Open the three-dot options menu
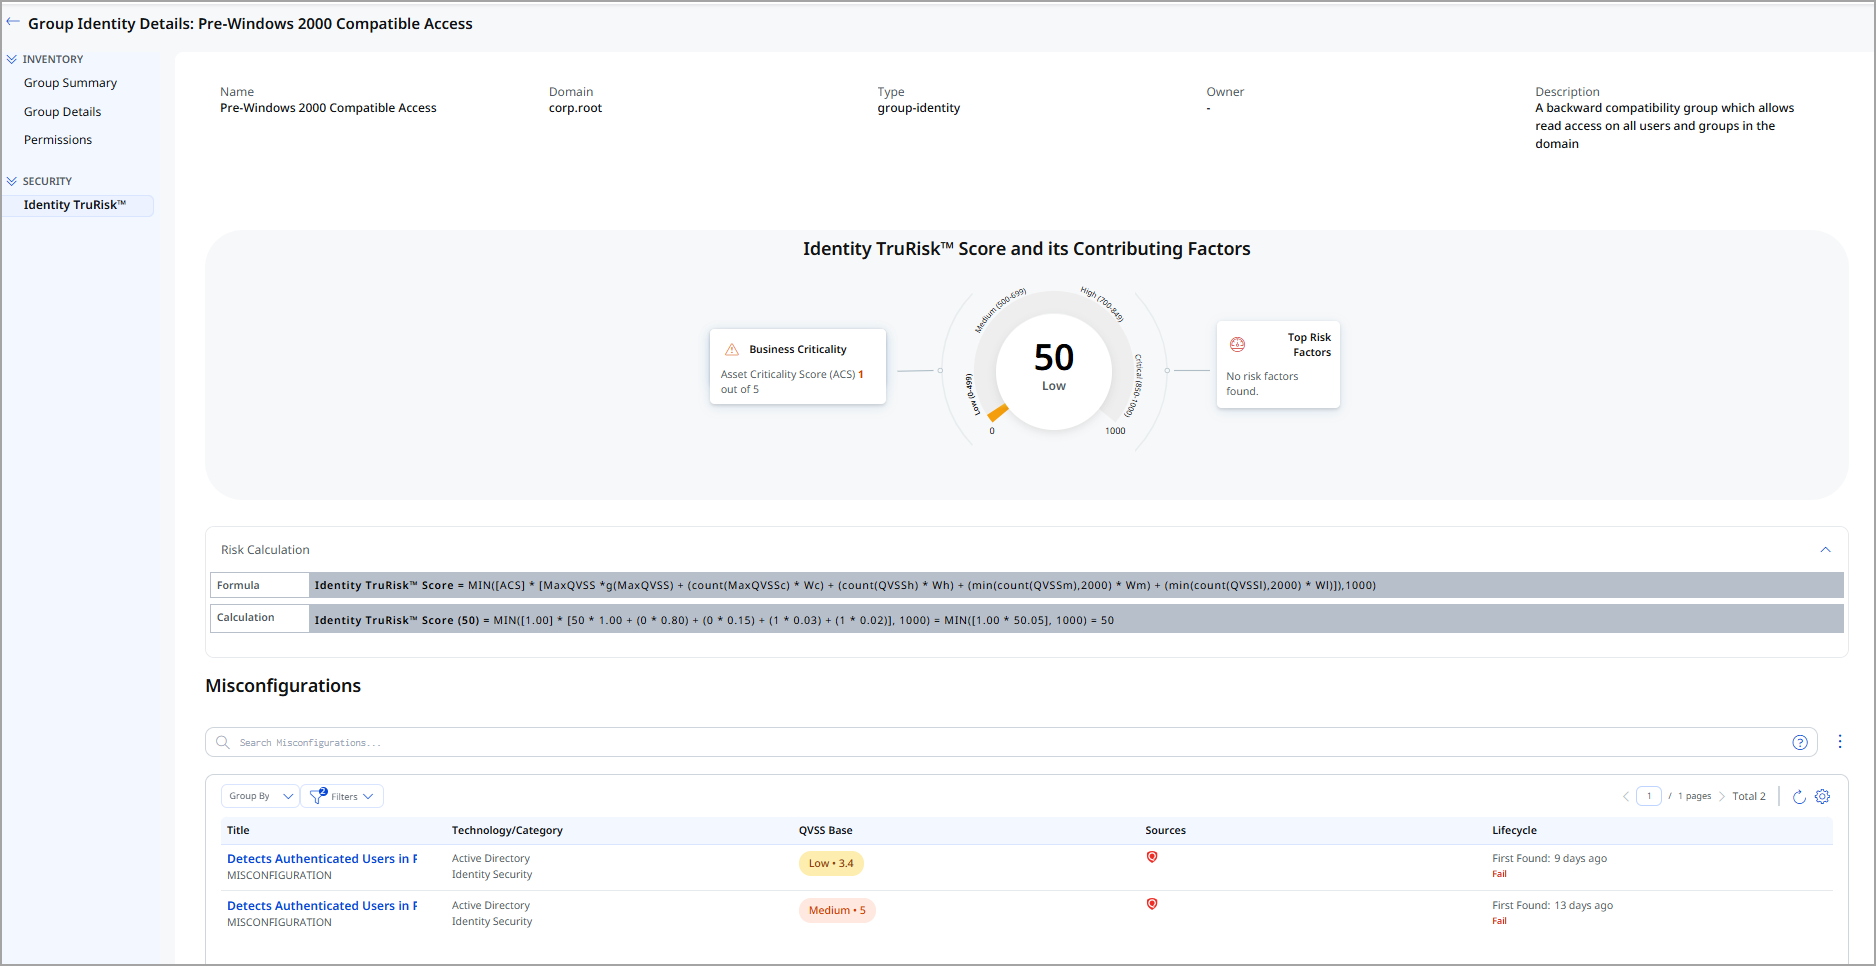This screenshot has width=1876, height=966. coord(1839,742)
